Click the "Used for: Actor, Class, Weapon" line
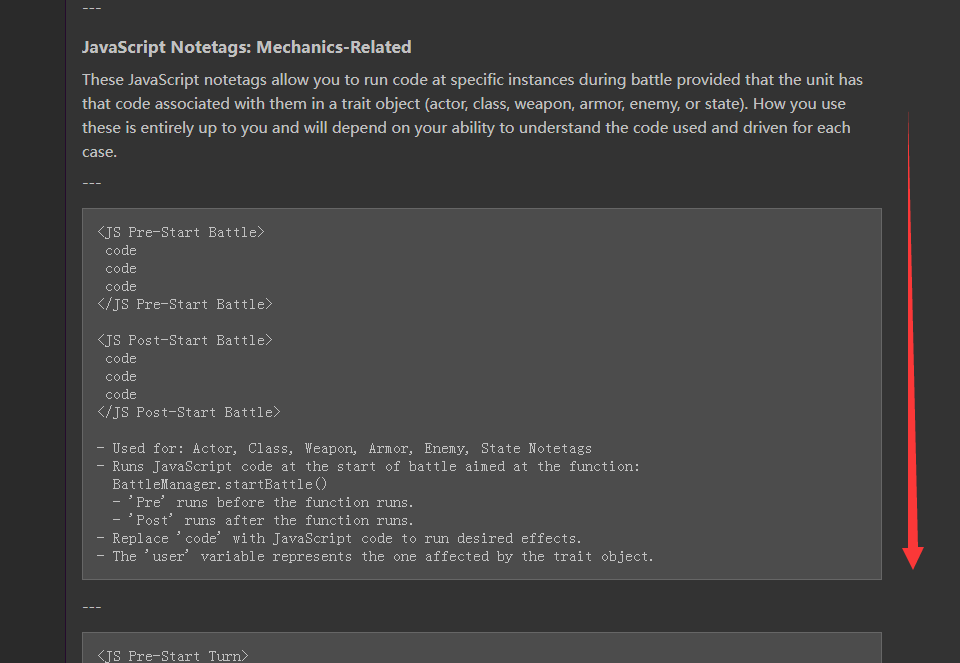This screenshot has height=663, width=960. click(344, 448)
